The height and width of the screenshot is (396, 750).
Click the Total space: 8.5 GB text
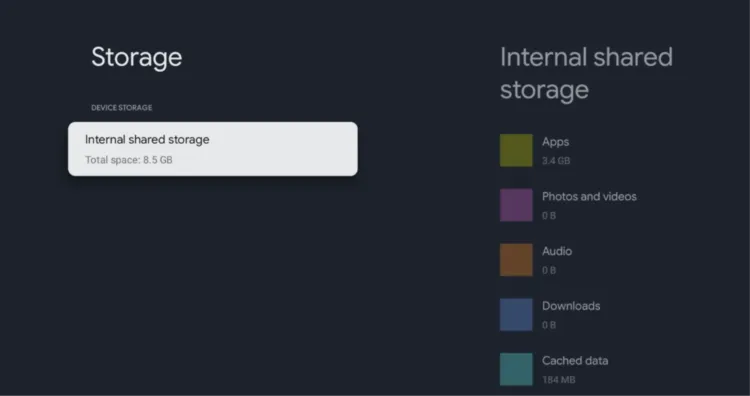pyautogui.click(x=129, y=160)
